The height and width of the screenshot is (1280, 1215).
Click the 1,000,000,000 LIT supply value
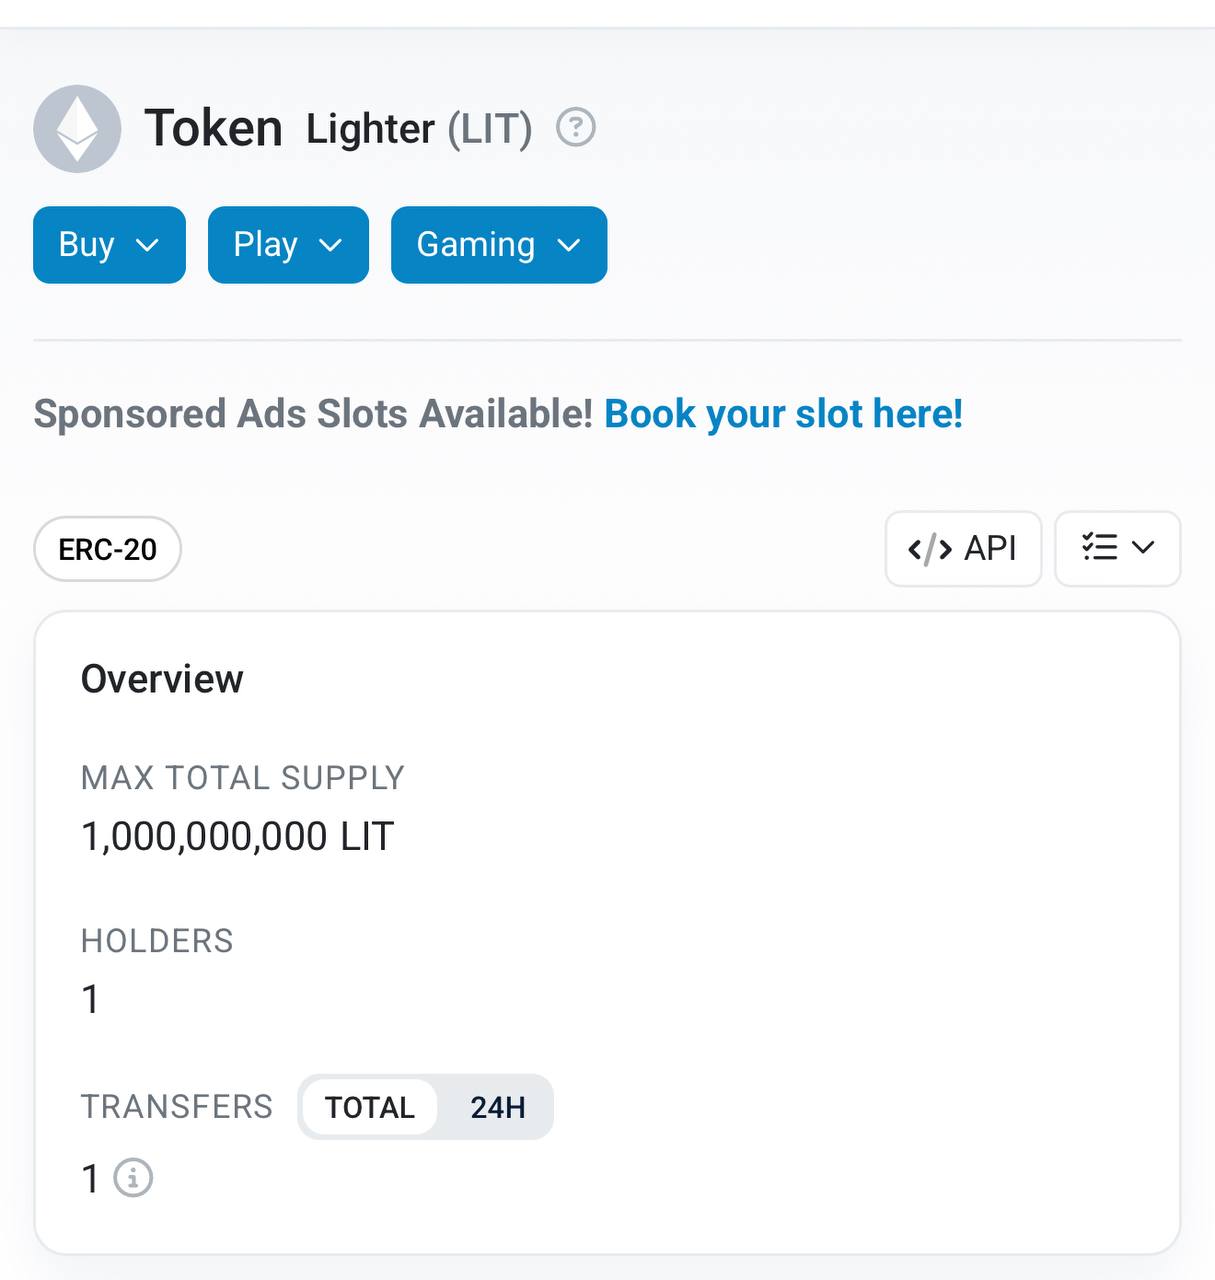(x=237, y=836)
